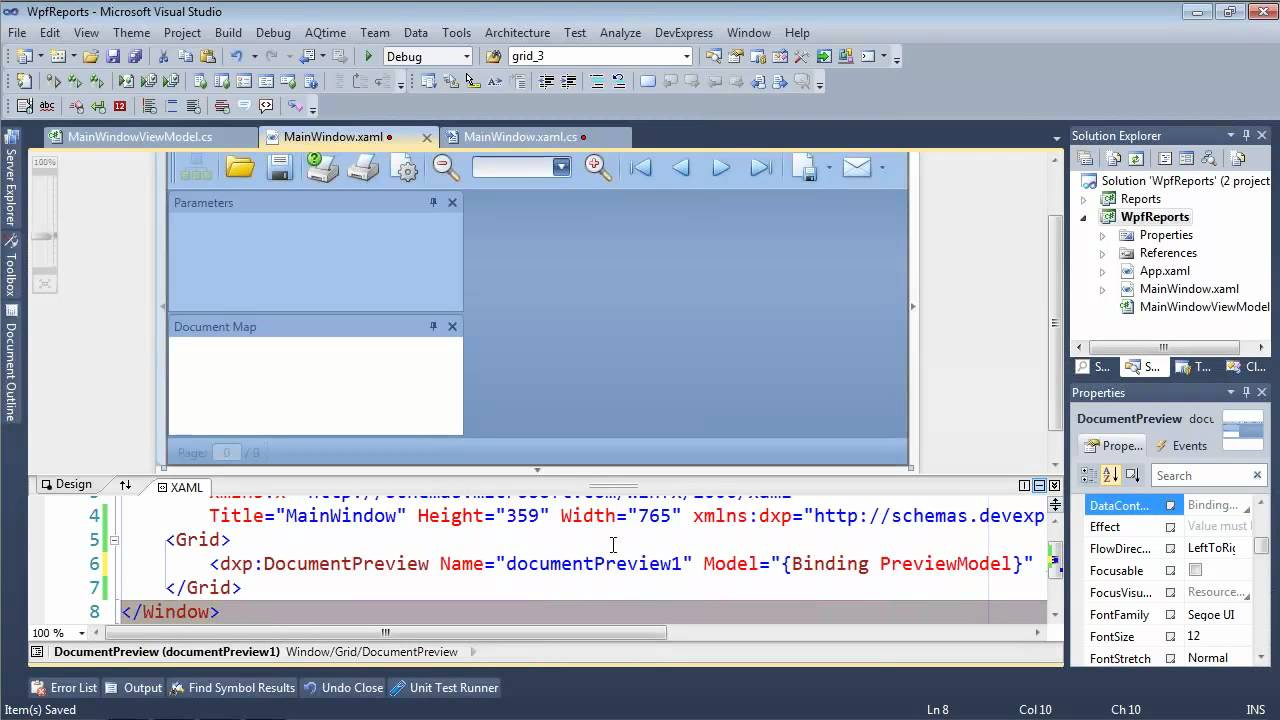Screen dimensions: 1280x720
Task: Click Page Setup gear icon in preview
Action: click(404, 167)
